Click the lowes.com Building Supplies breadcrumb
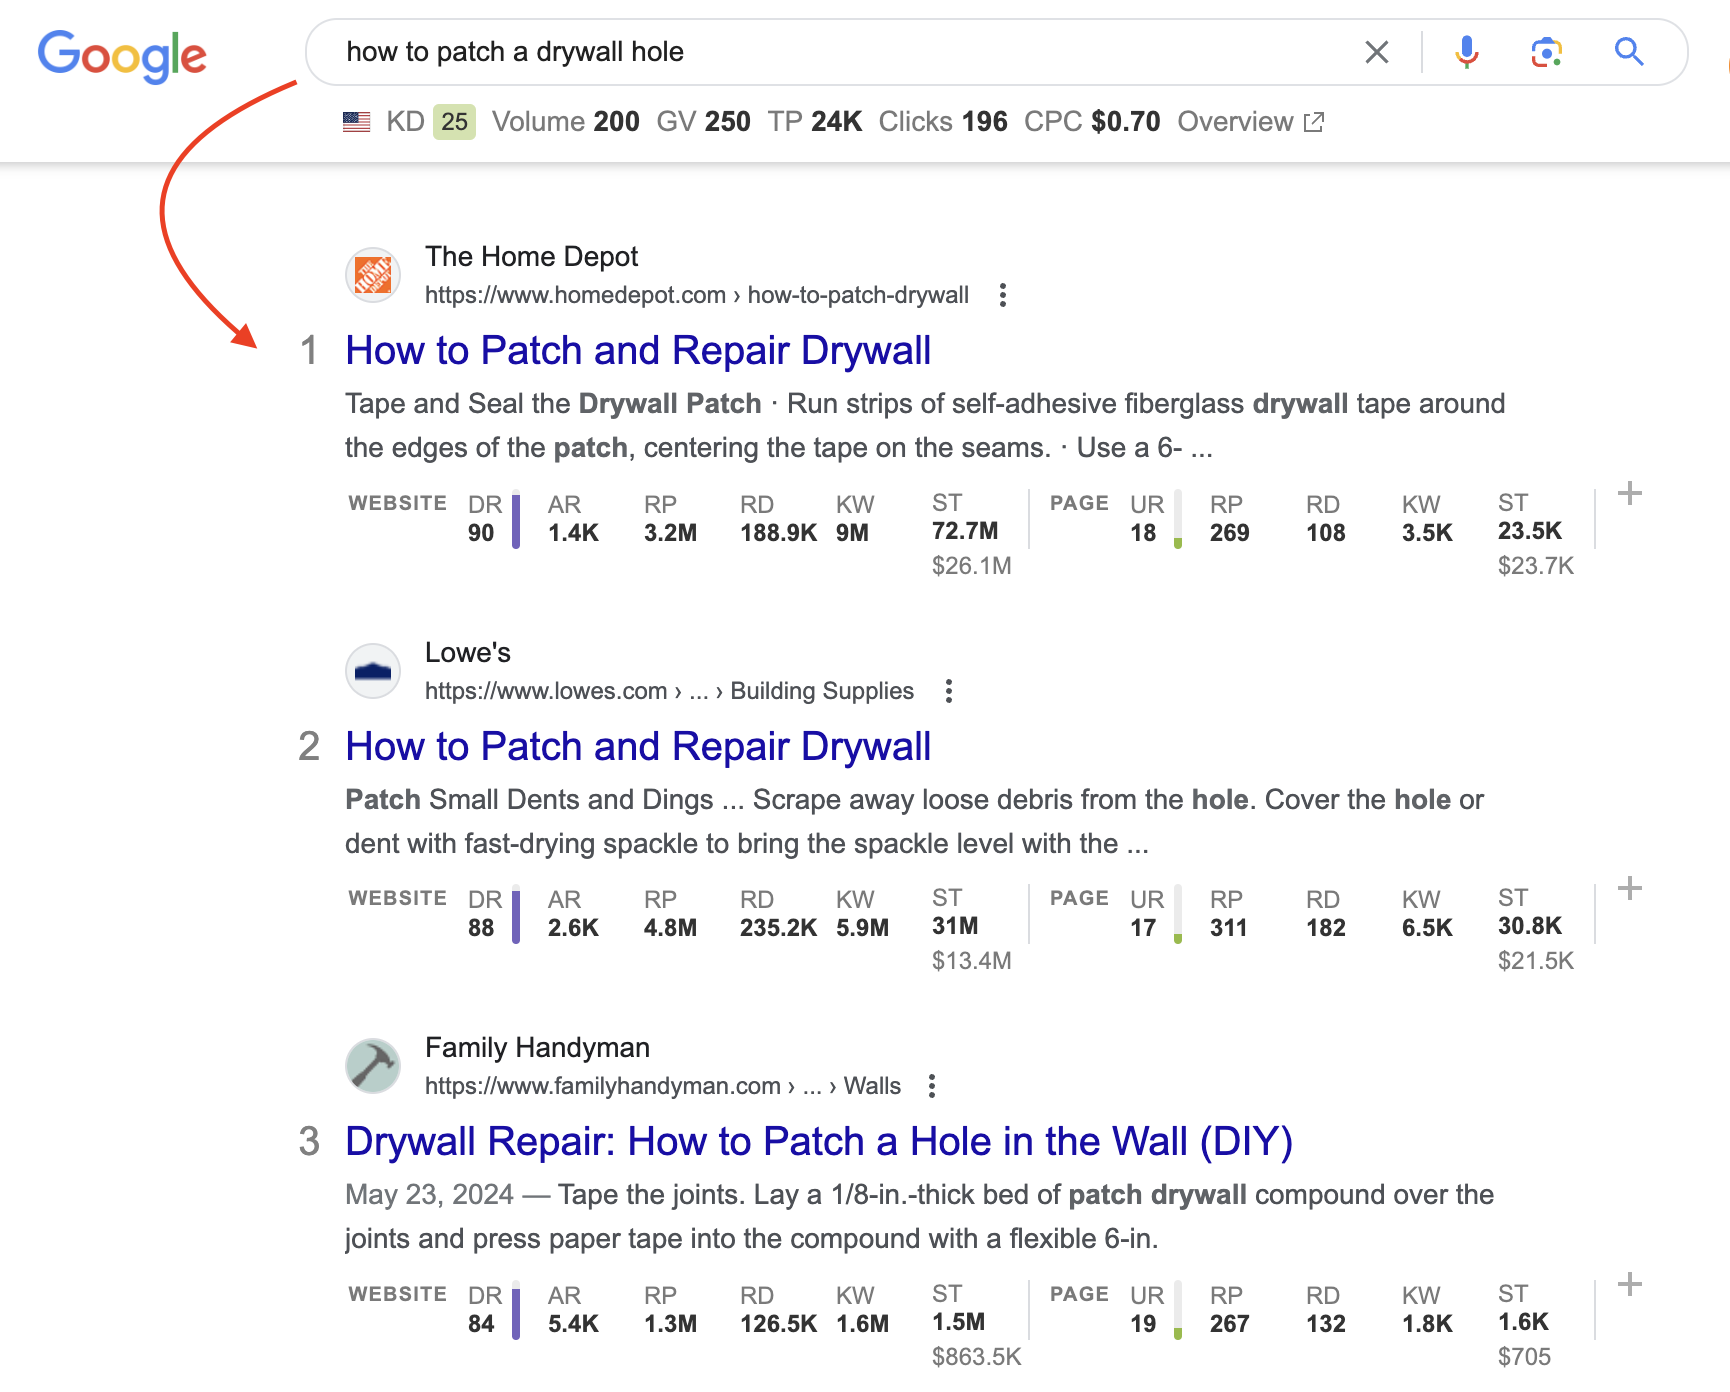 669,691
